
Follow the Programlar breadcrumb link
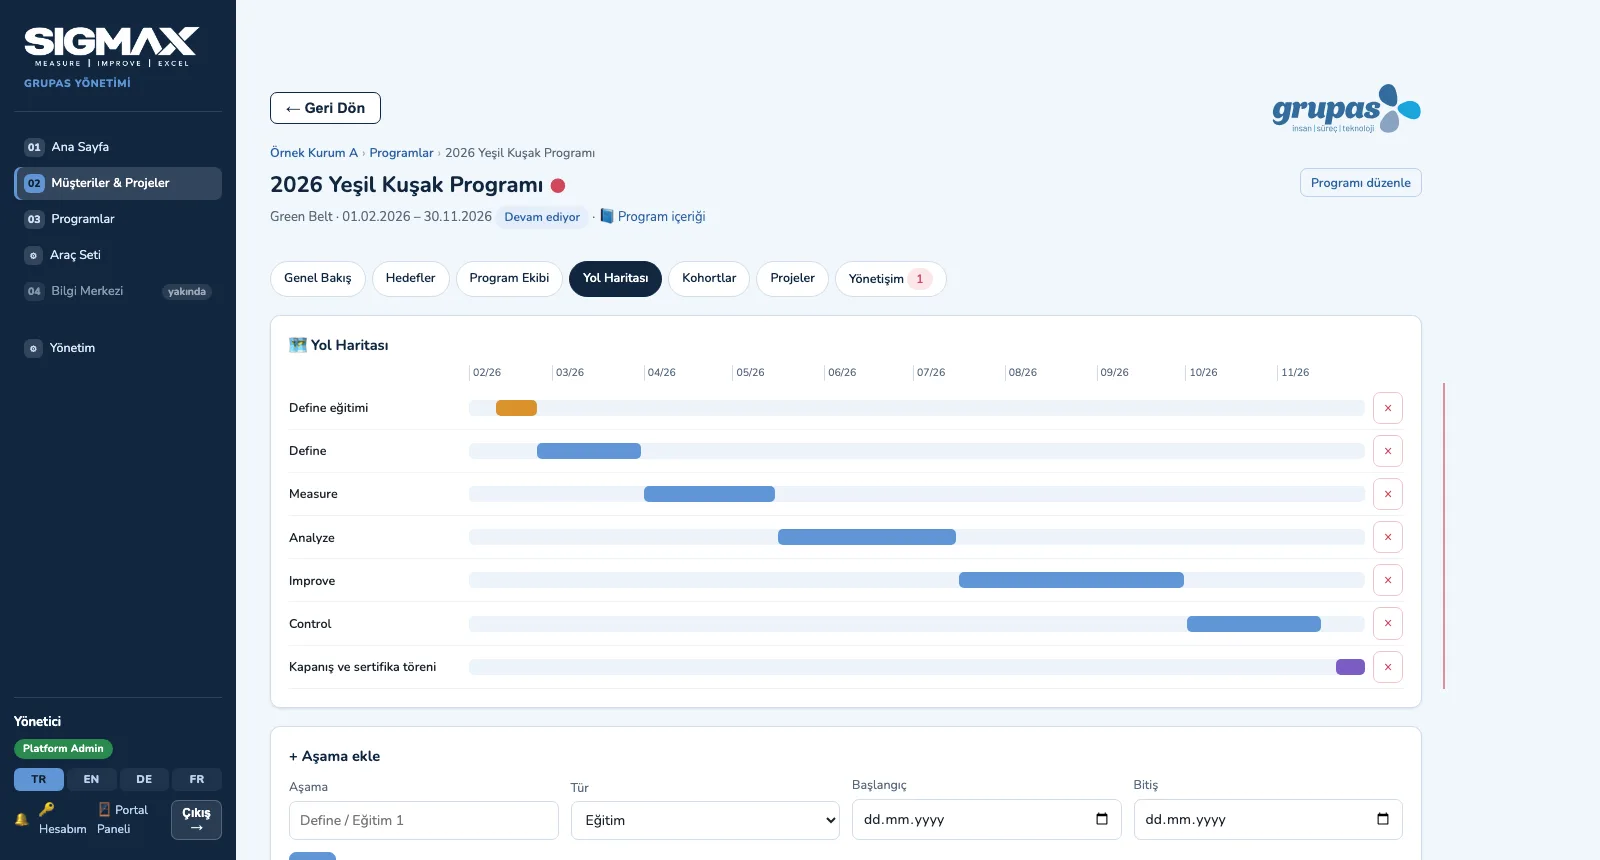[401, 153]
